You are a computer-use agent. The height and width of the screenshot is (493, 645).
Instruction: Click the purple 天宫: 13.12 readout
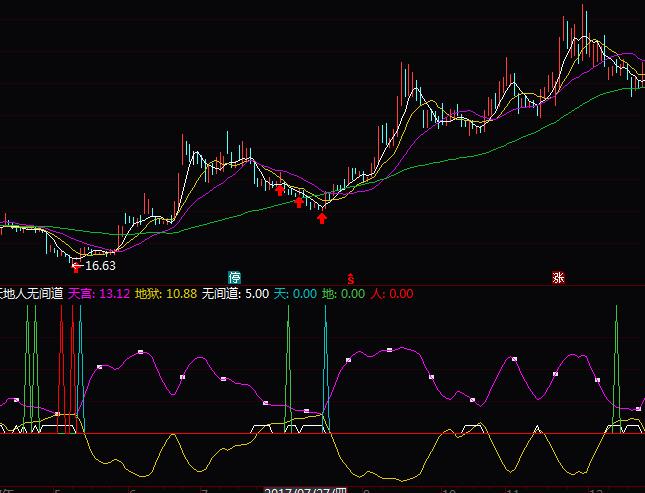(99, 294)
